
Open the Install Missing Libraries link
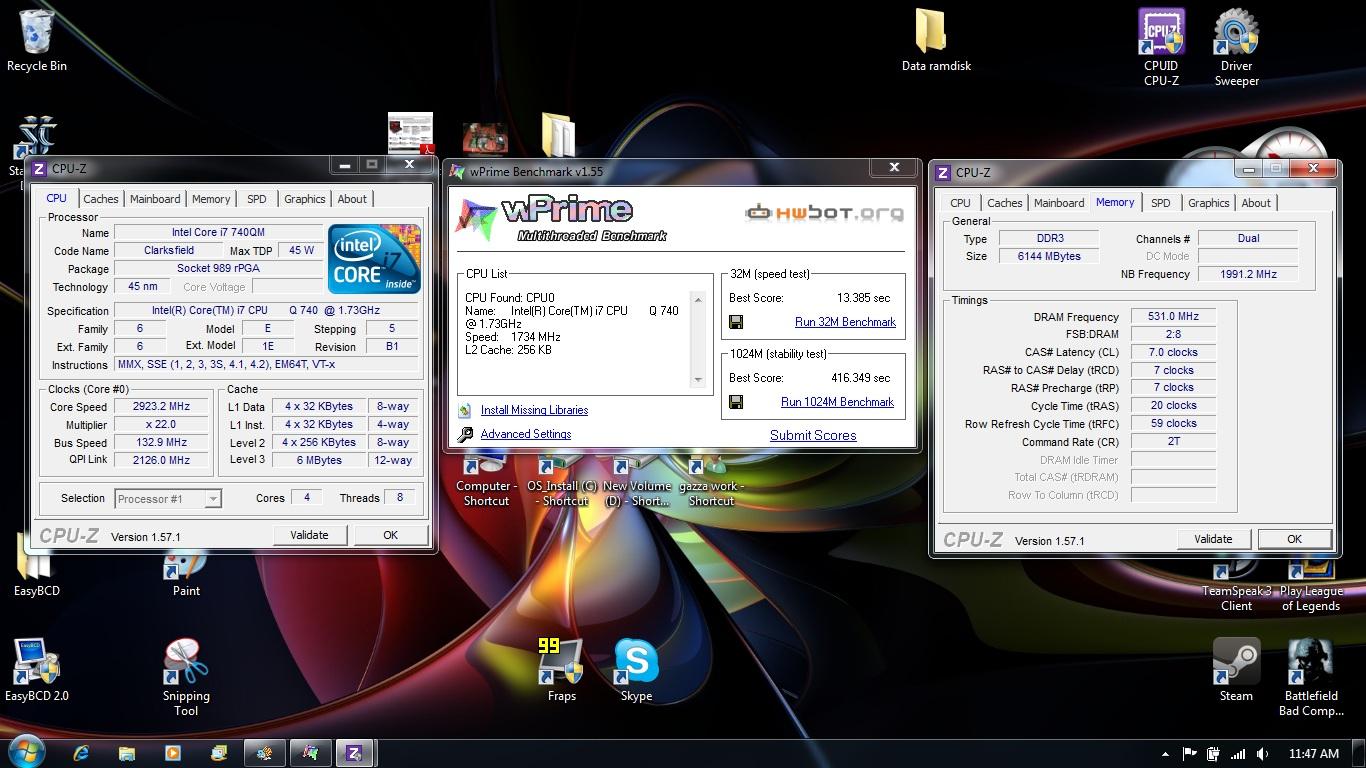click(x=534, y=410)
